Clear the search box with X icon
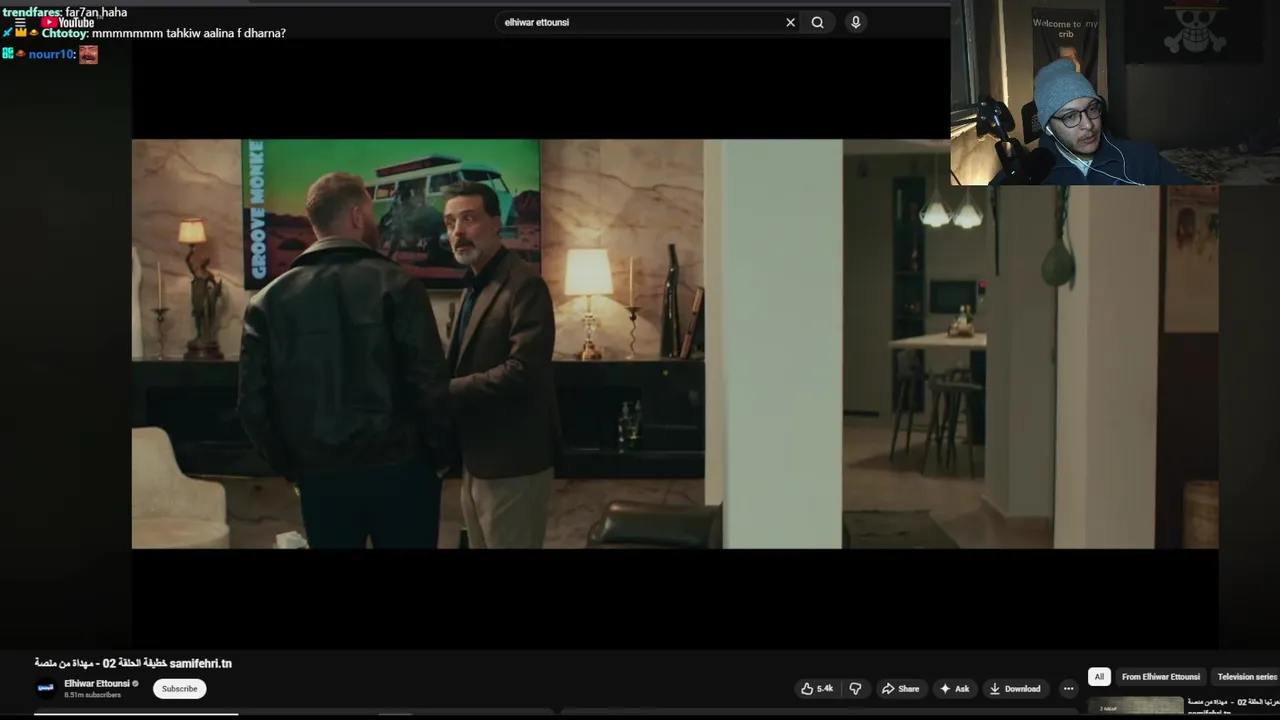 point(790,22)
